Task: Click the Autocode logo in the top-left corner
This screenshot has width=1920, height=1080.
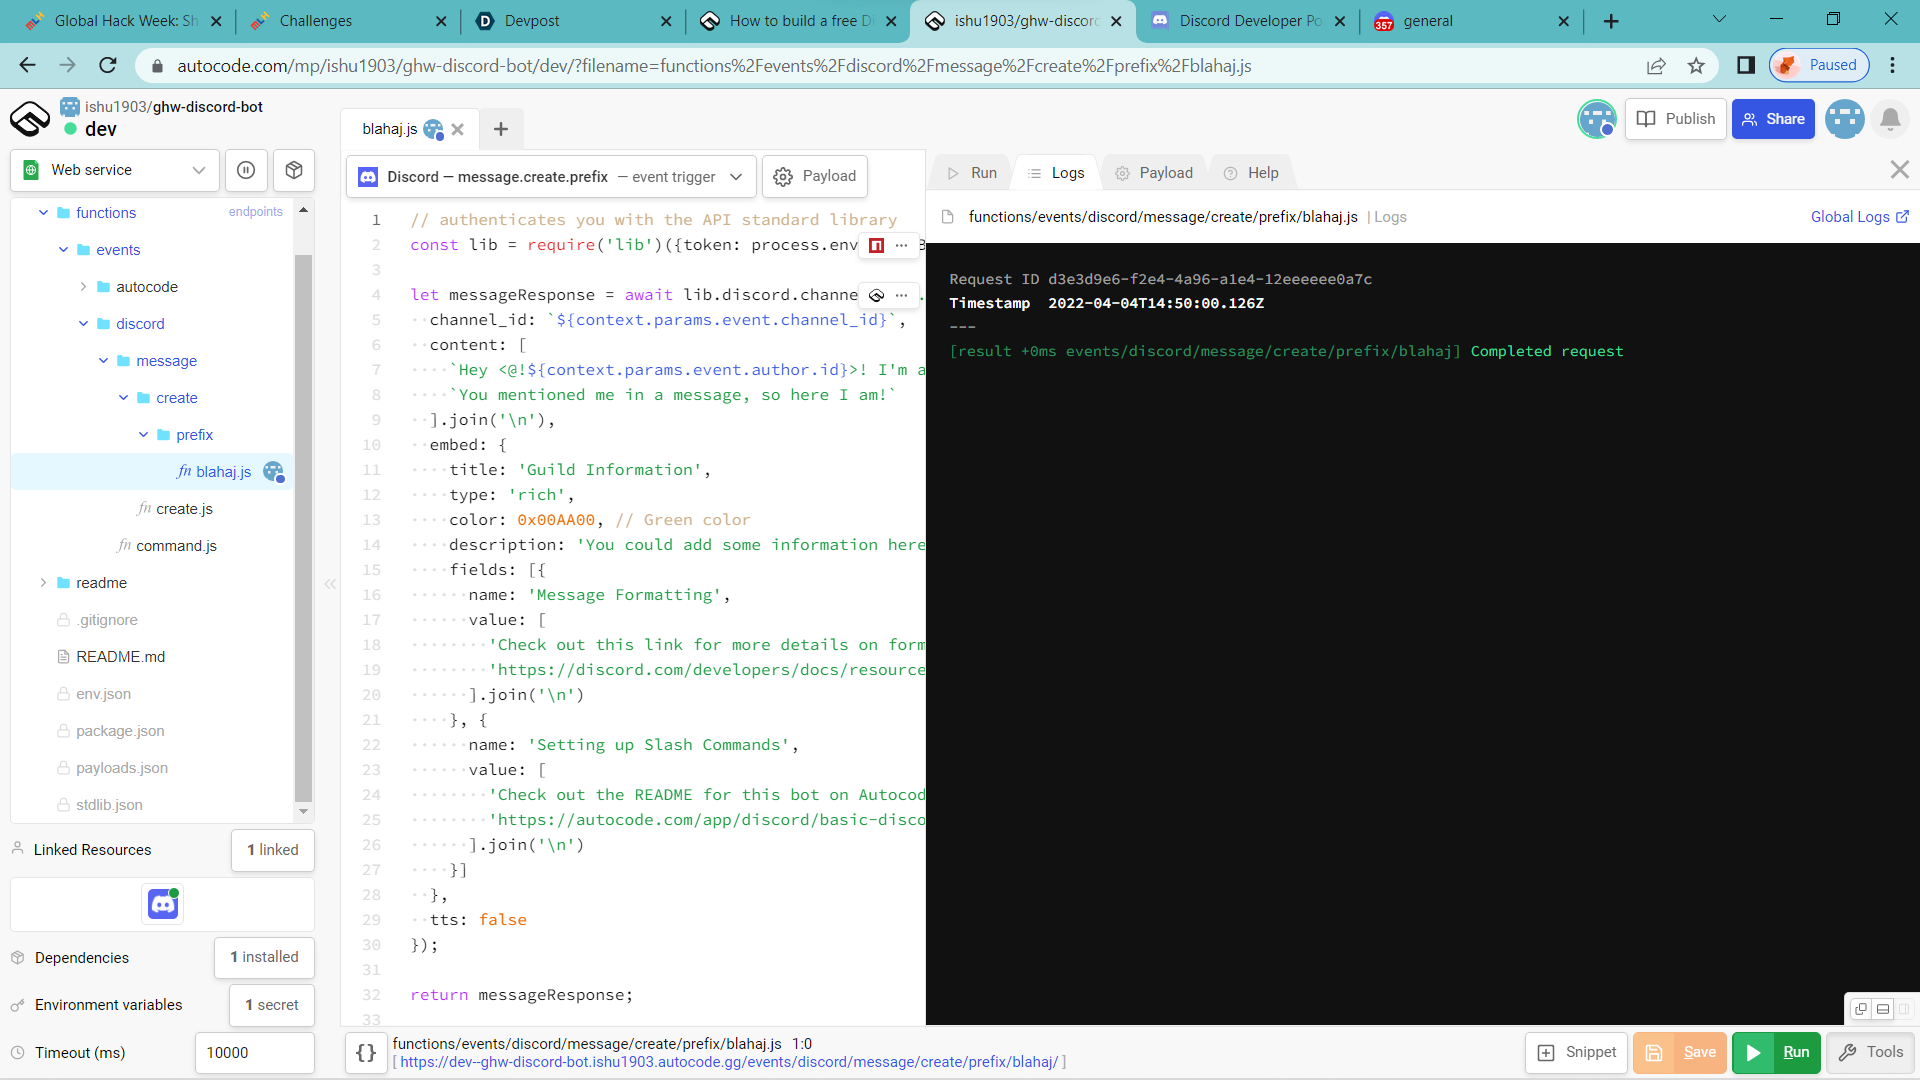Action: [29, 119]
